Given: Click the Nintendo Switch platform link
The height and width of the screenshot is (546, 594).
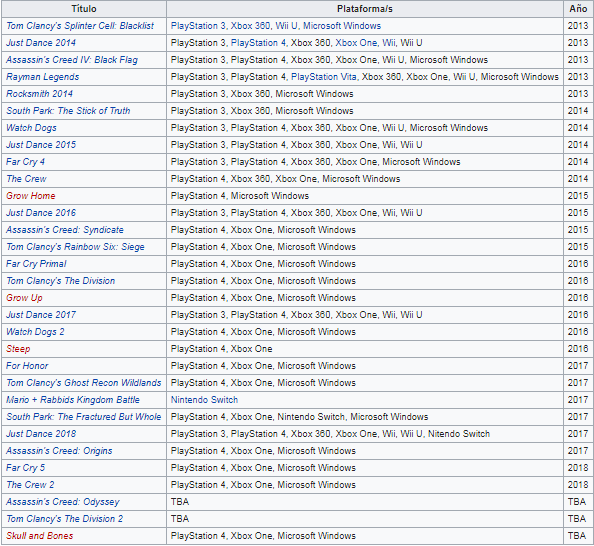Looking at the screenshot, I should pos(204,400).
